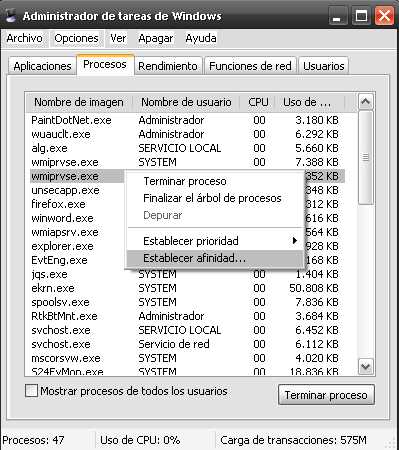Click the Servicio de red user name
This screenshot has height=450, width=399.
[x=174, y=344]
